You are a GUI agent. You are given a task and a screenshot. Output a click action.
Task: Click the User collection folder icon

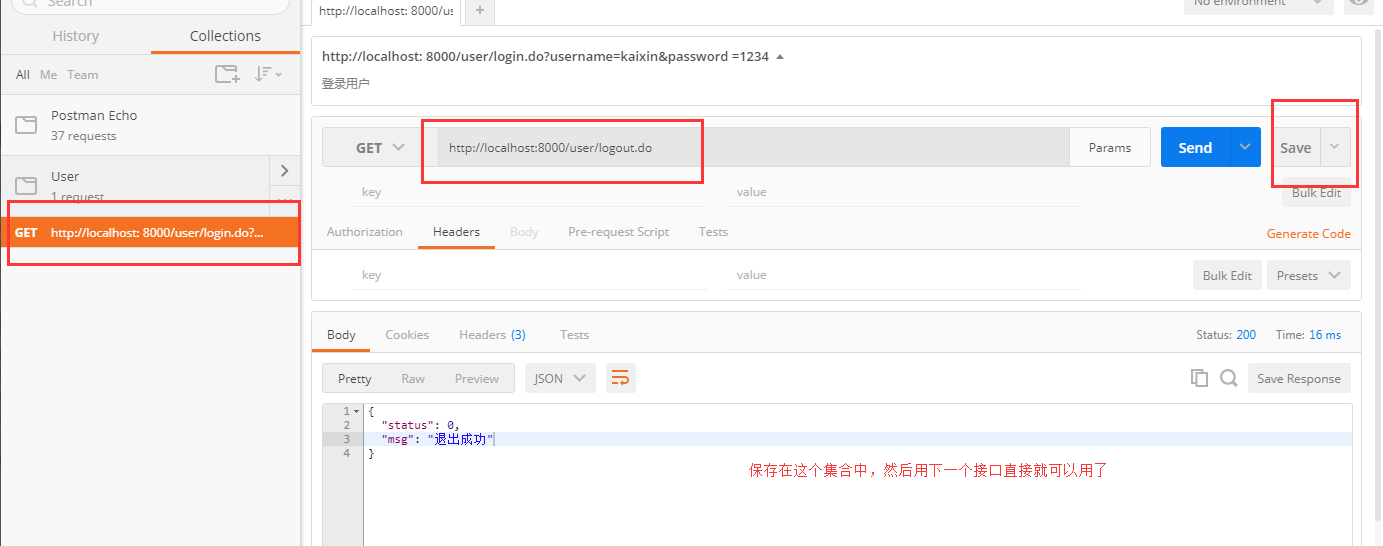tap(26, 186)
